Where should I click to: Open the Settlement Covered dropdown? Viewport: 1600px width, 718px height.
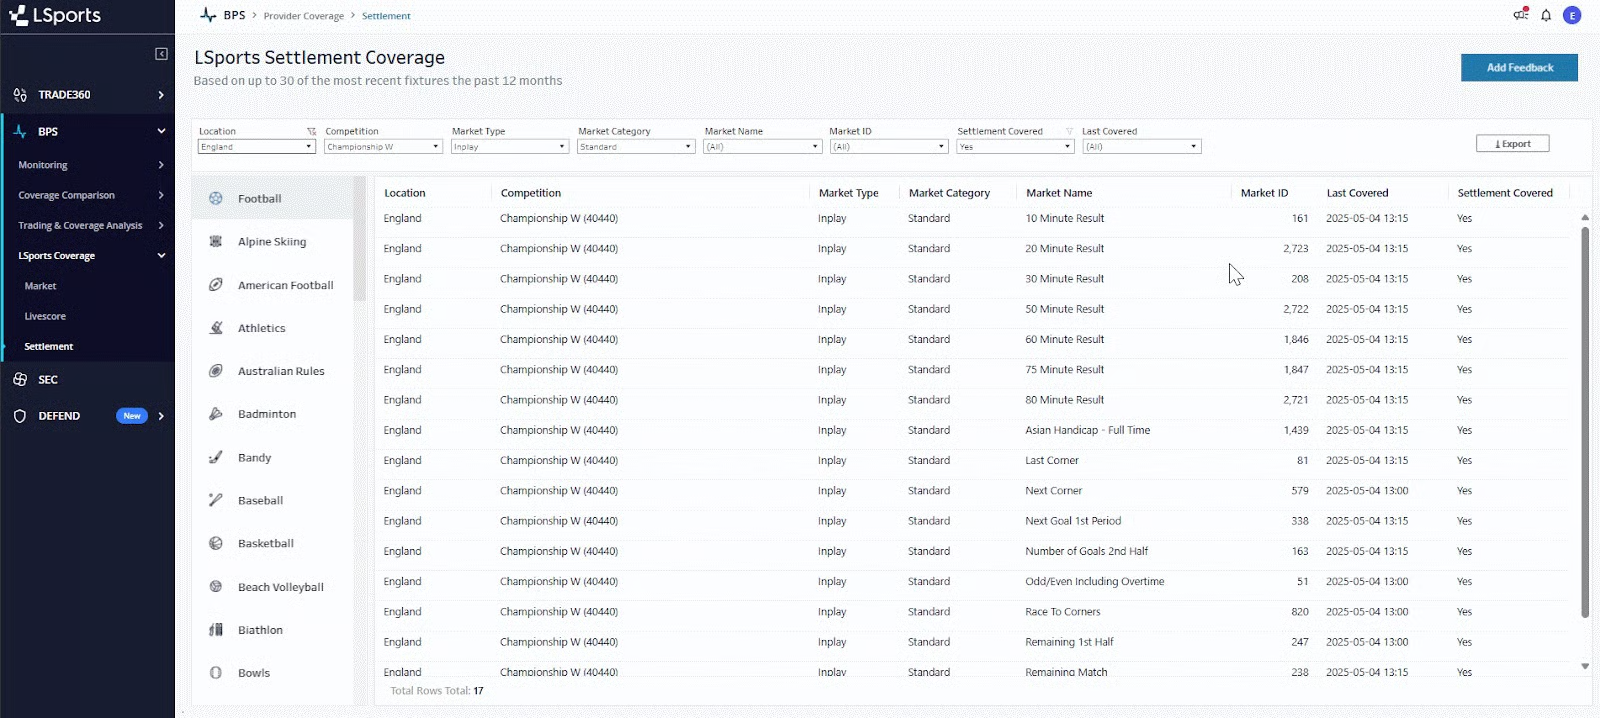[1015, 147]
